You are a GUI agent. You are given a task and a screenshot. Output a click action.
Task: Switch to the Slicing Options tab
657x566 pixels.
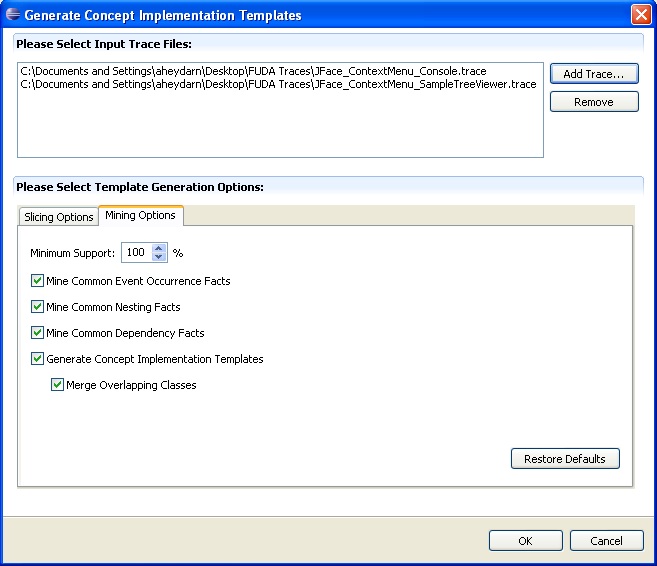(x=58, y=217)
